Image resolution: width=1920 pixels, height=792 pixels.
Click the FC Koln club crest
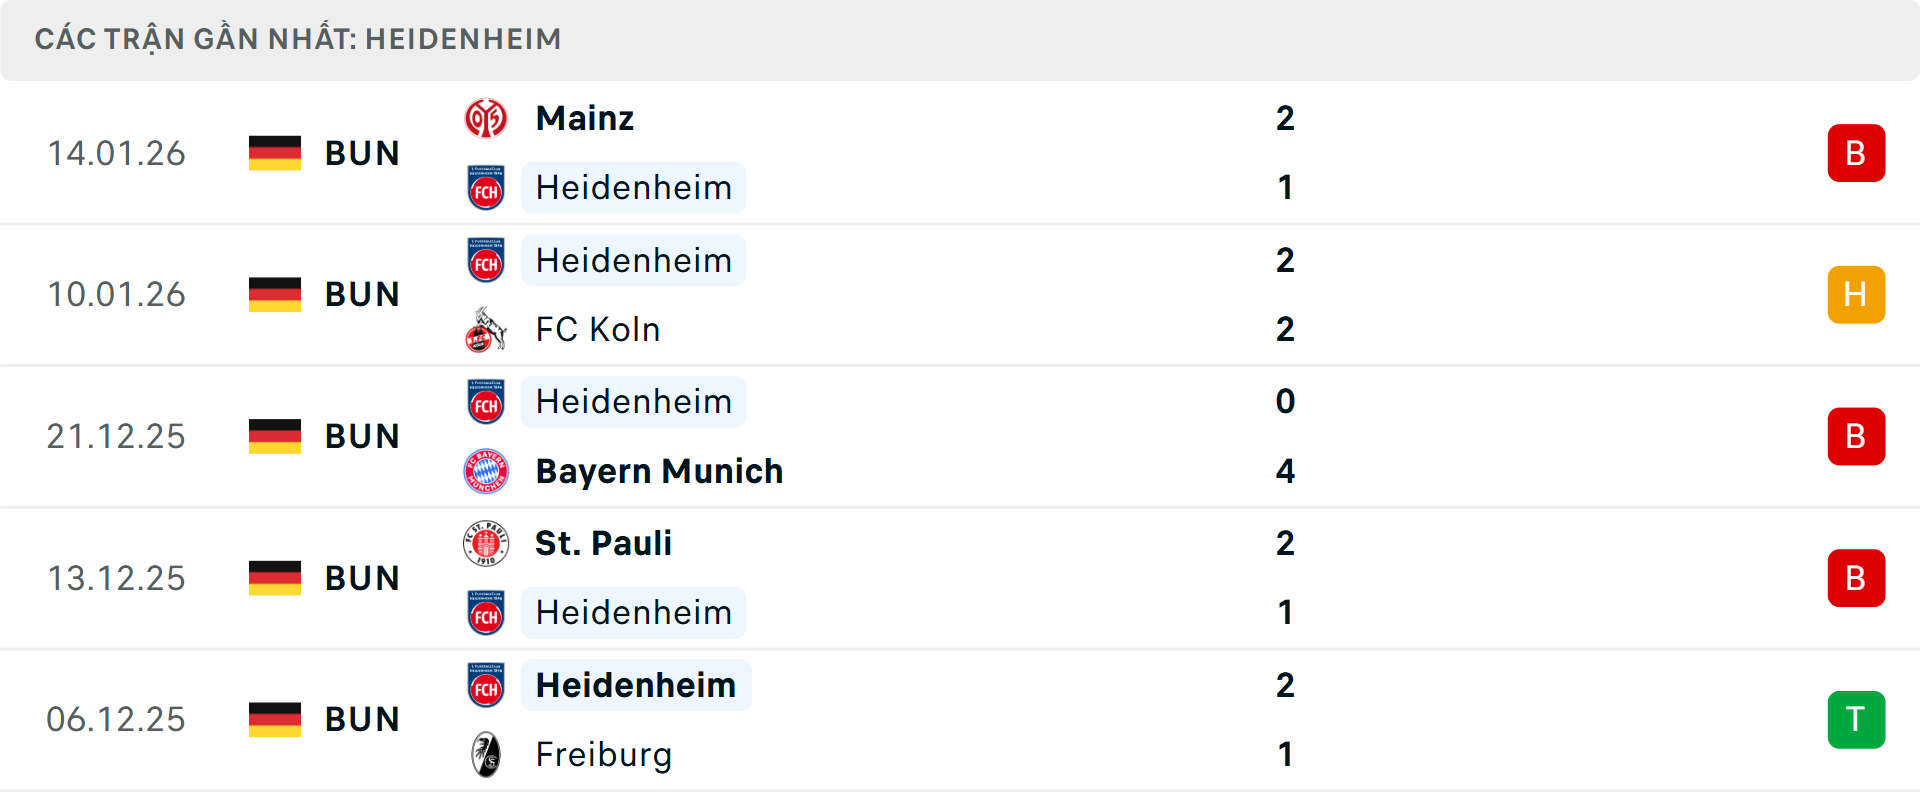click(487, 330)
